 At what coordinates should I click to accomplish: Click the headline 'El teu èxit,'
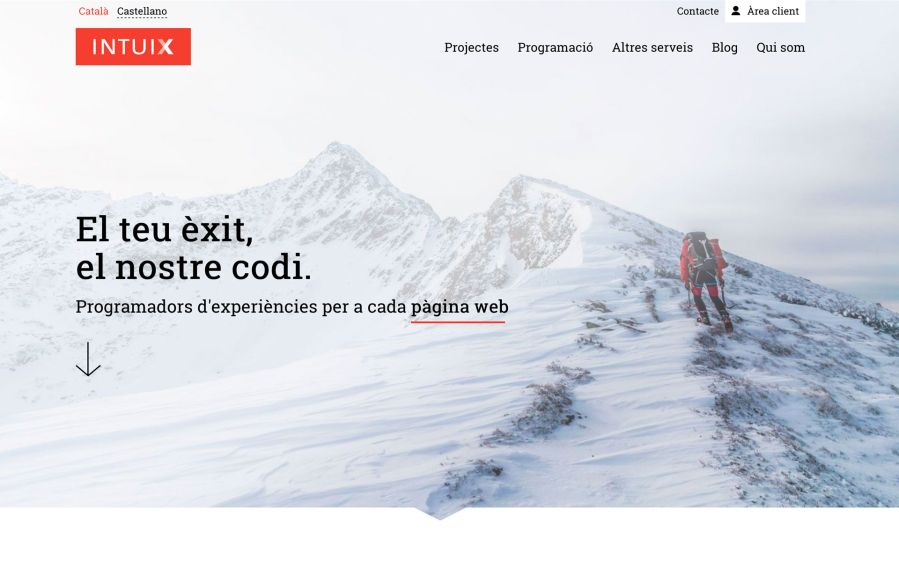click(165, 229)
